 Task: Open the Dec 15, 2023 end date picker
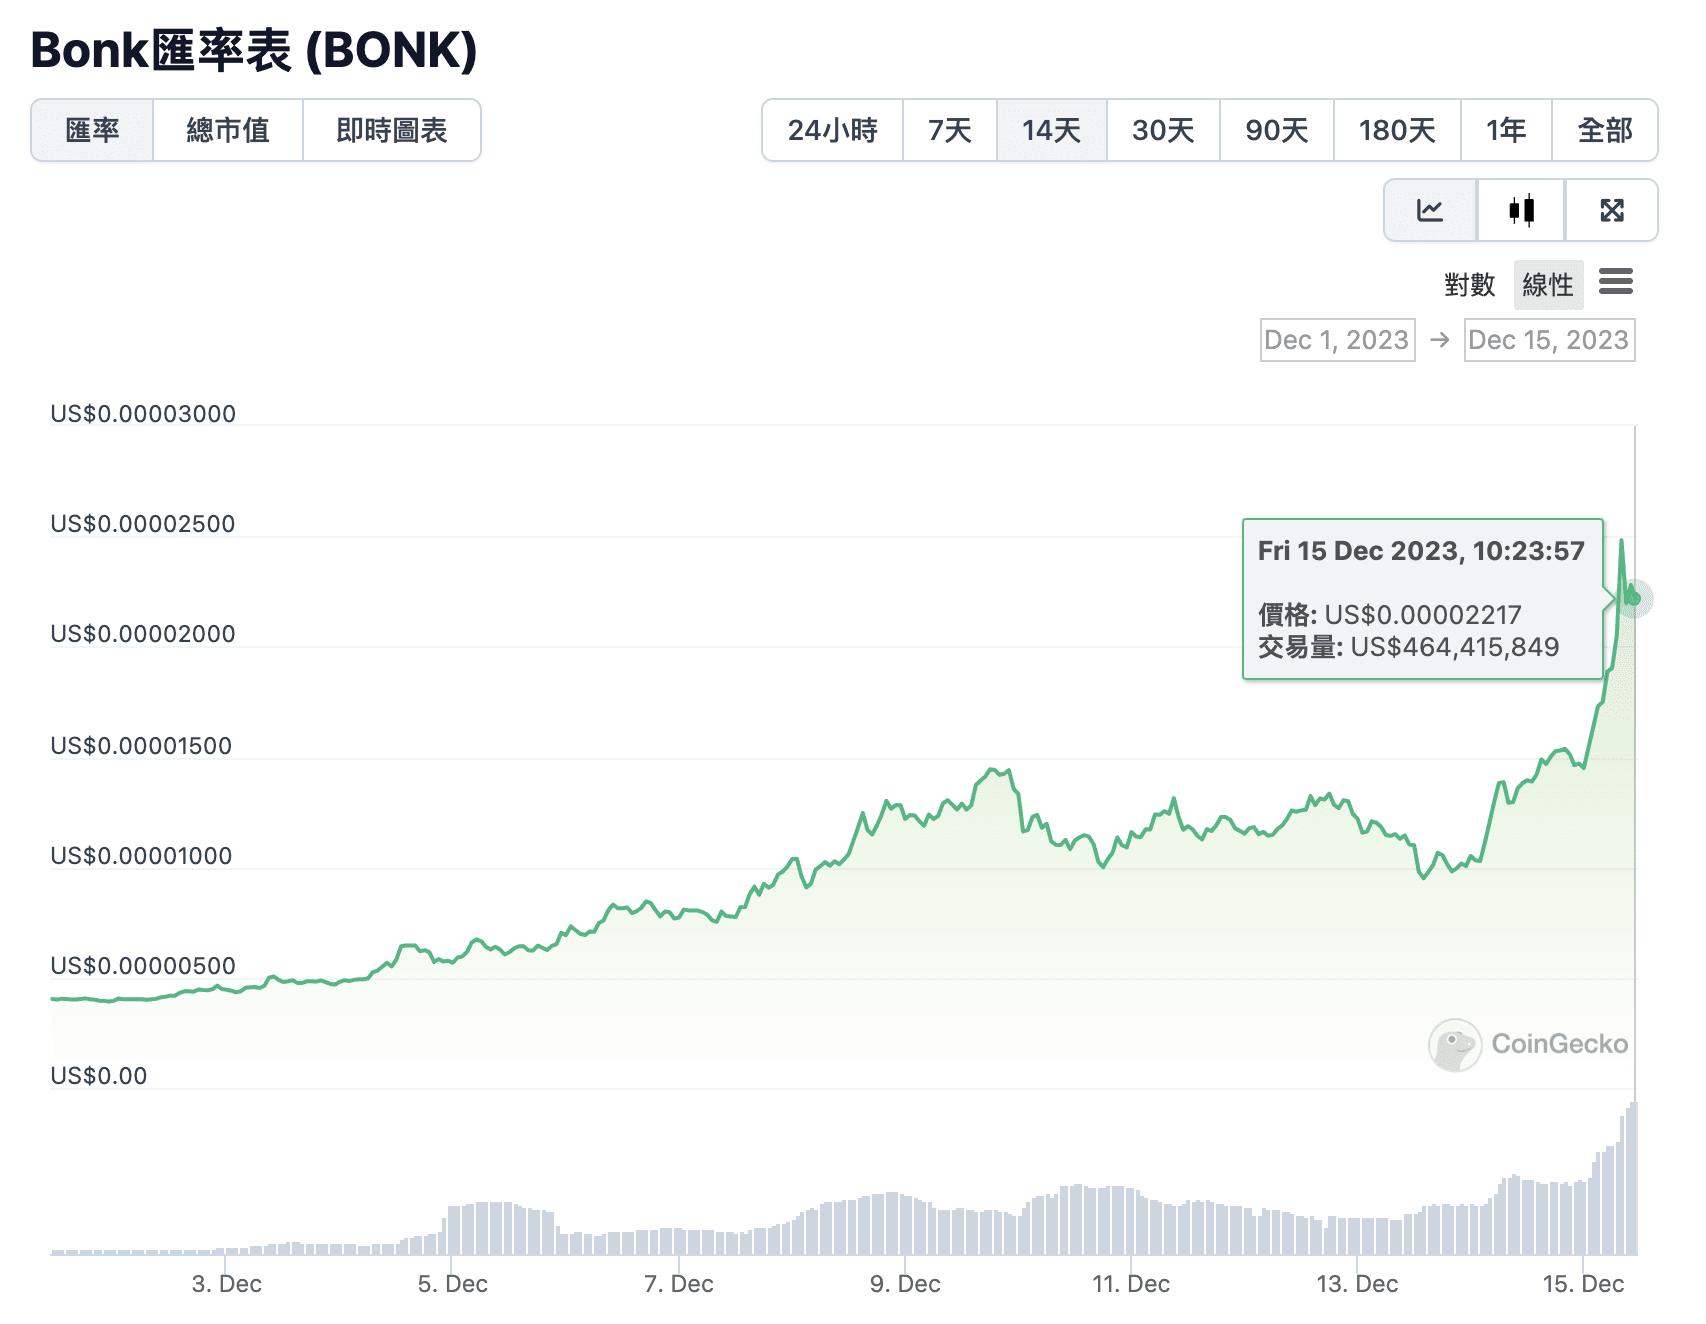1549,340
